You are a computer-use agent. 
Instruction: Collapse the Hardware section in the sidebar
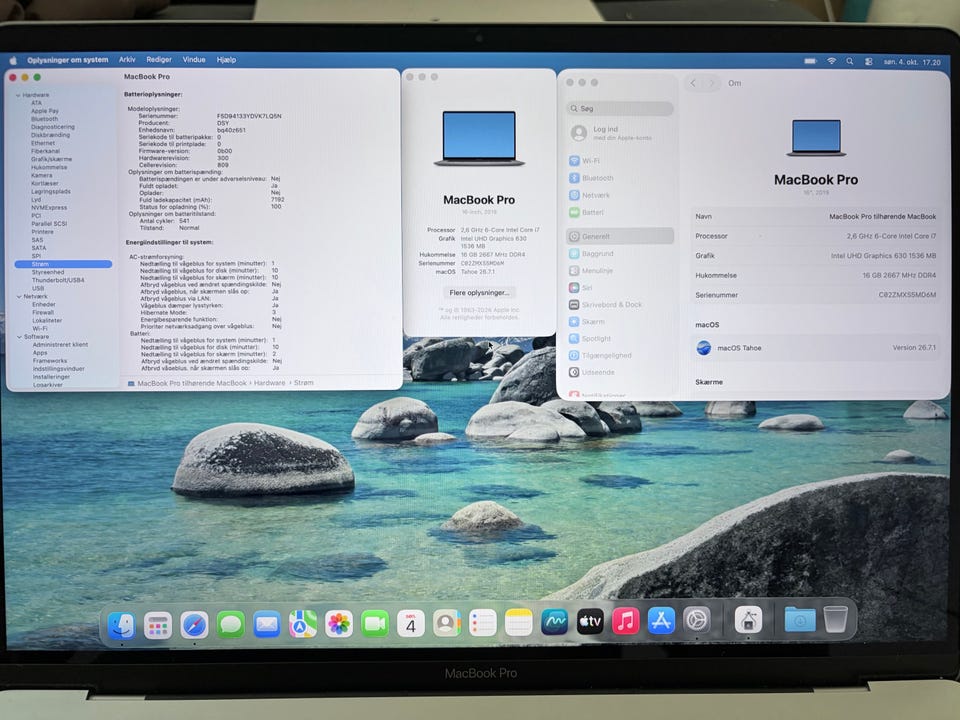(x=18, y=96)
